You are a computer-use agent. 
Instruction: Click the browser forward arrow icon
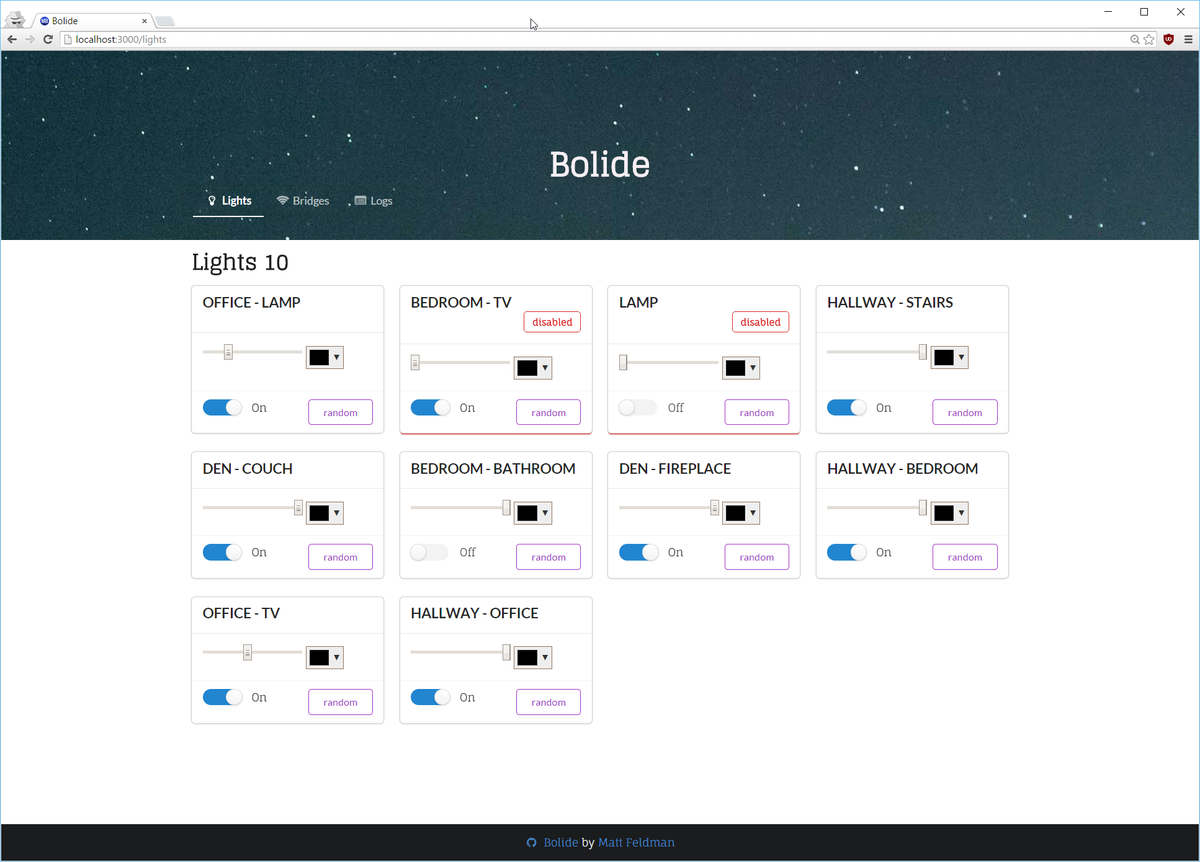click(30, 39)
